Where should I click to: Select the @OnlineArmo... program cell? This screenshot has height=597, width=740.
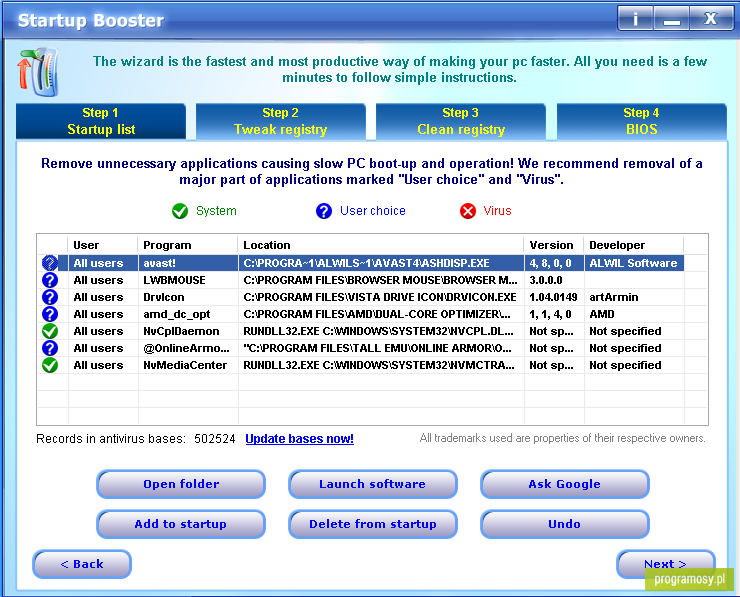pos(188,348)
